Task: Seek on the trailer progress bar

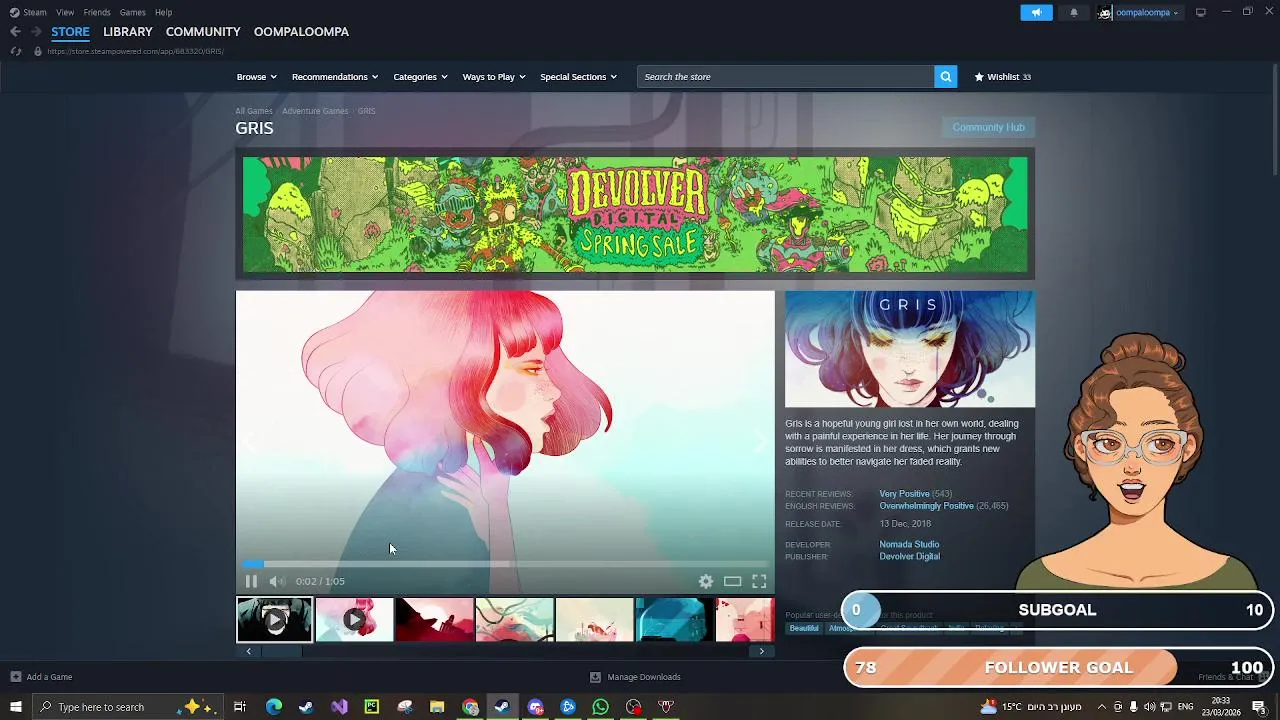Action: point(505,564)
